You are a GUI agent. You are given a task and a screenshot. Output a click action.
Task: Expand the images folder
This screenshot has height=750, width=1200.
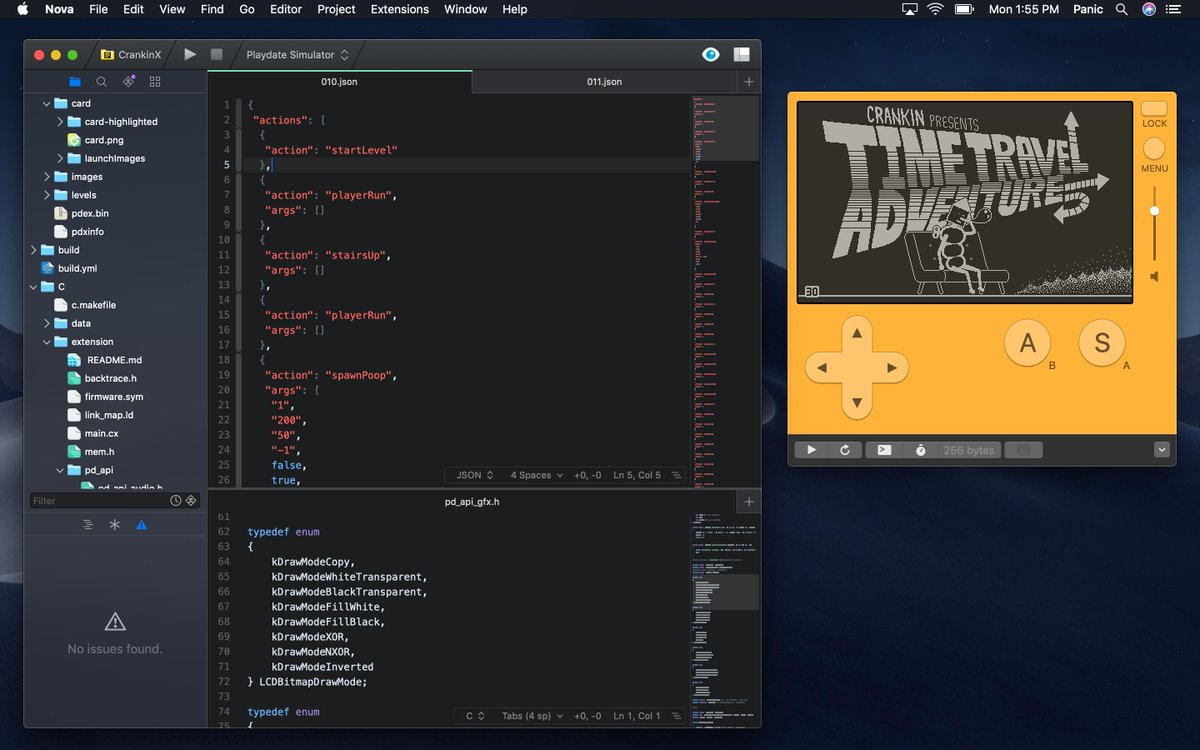46,176
